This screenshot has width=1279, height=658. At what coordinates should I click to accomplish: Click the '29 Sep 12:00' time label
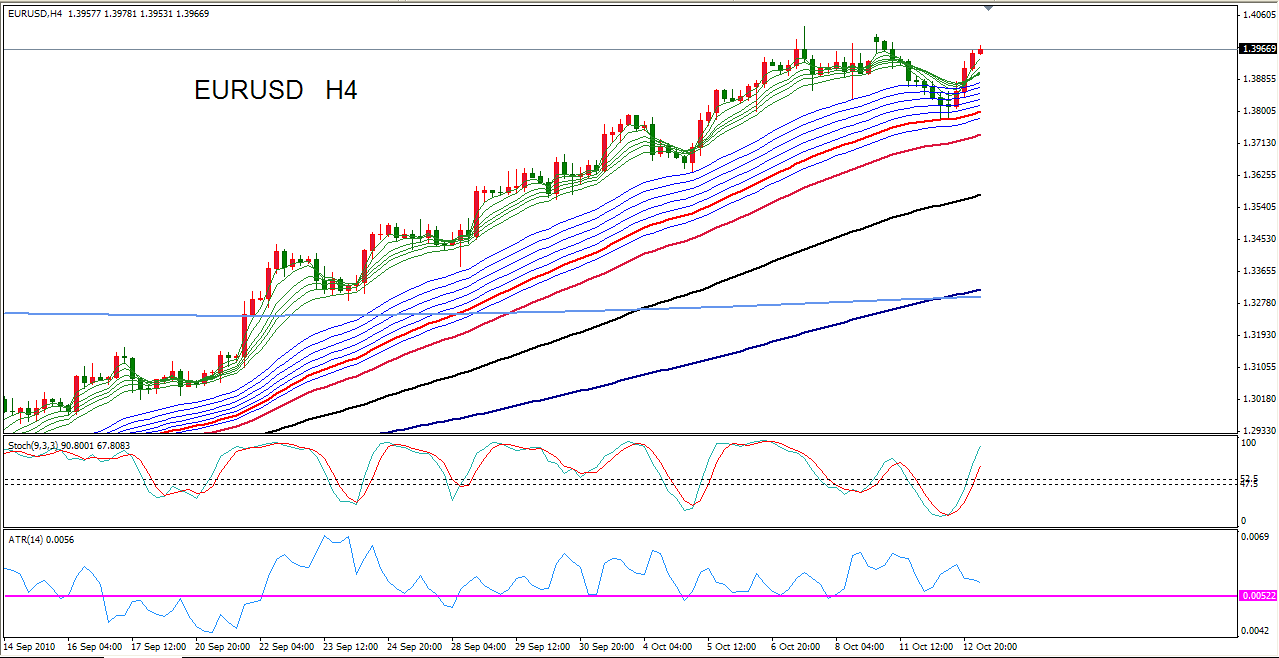click(543, 647)
